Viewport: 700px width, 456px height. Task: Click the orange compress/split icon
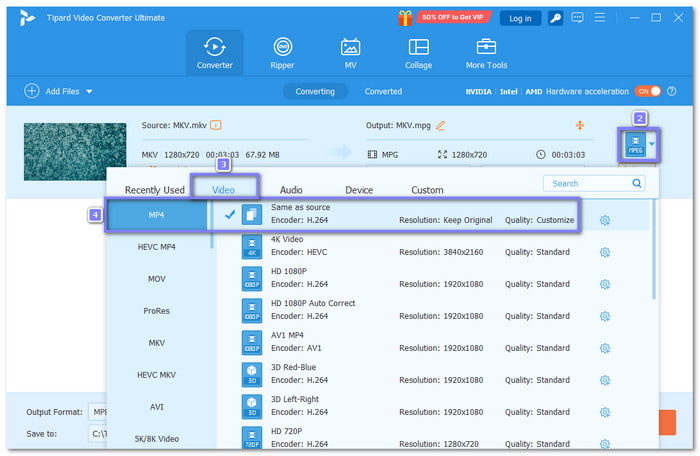pos(579,125)
